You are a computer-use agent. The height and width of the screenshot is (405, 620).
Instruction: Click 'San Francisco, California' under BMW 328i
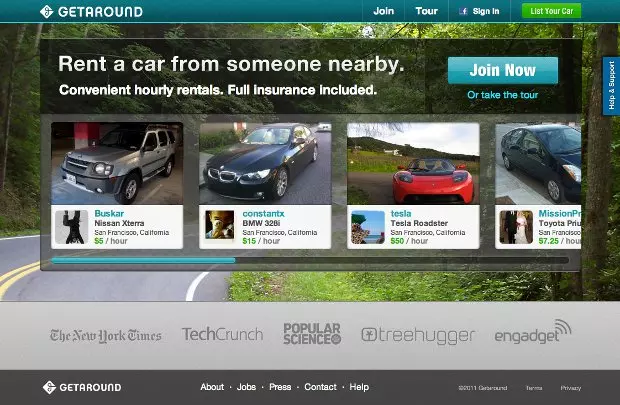coord(280,233)
